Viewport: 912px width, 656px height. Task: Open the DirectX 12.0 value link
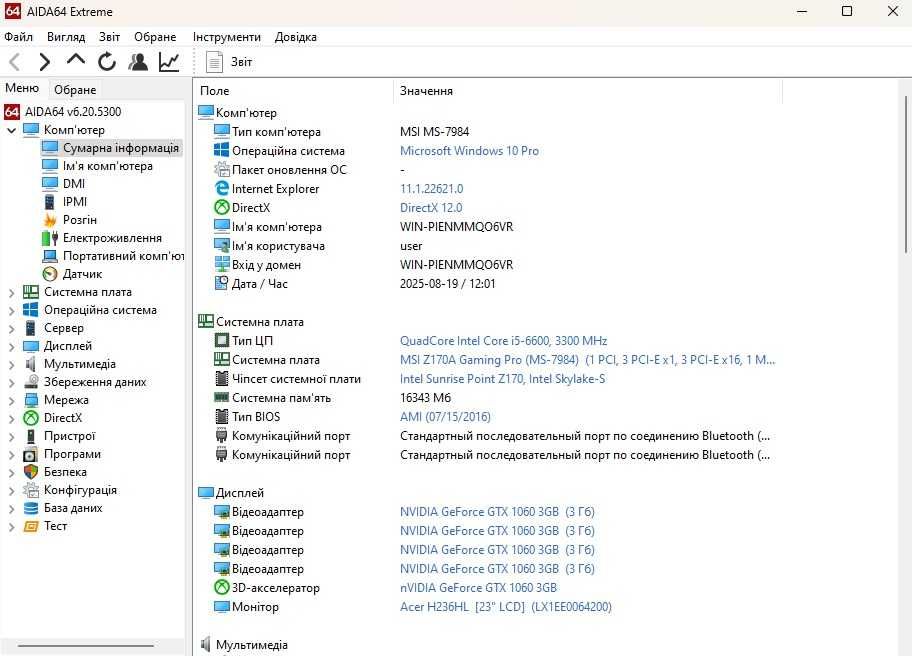pyautogui.click(x=431, y=208)
